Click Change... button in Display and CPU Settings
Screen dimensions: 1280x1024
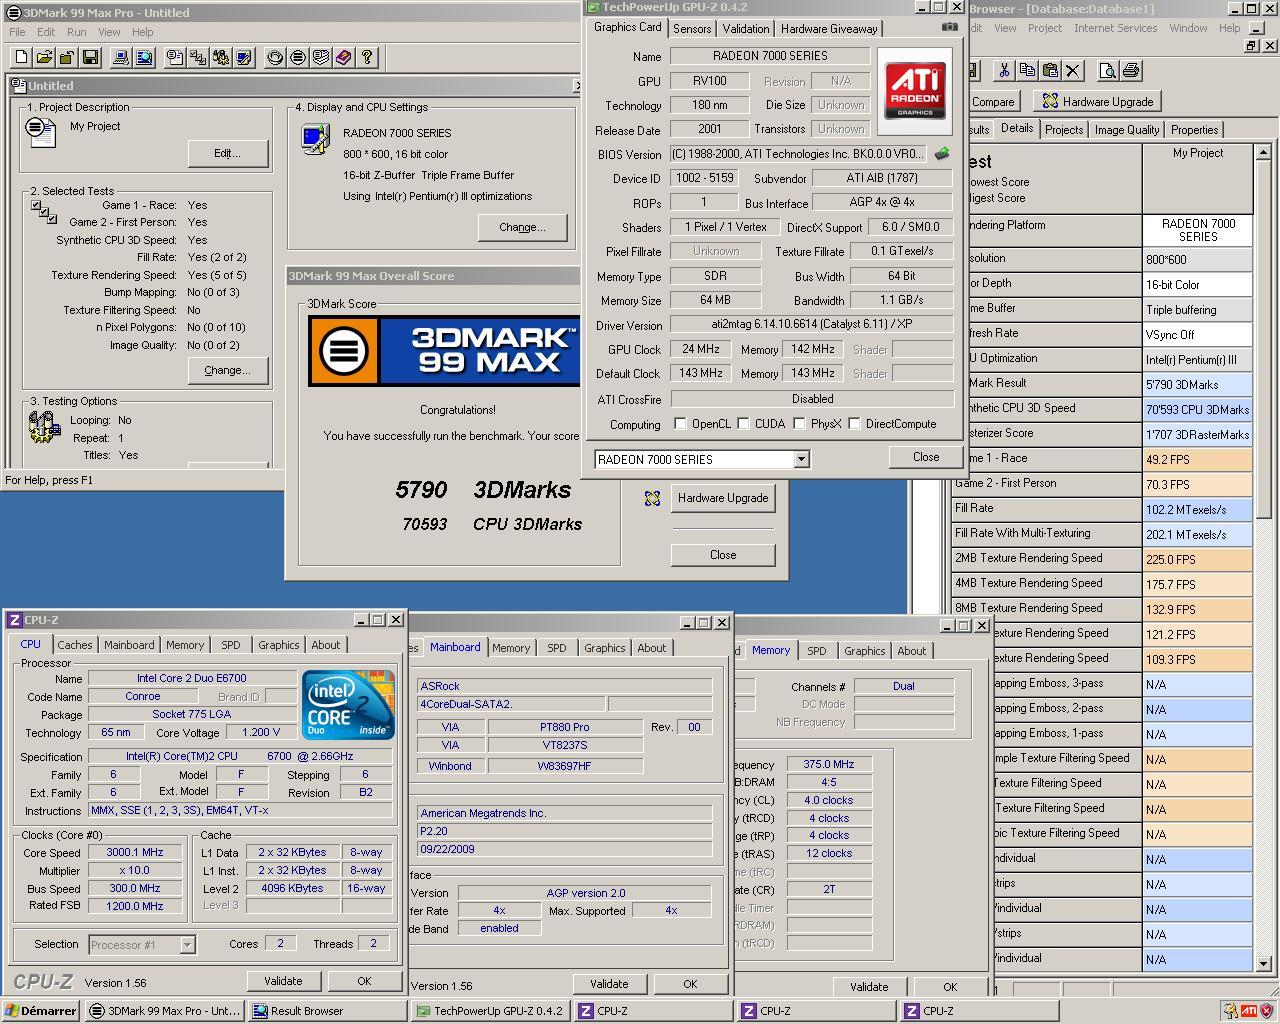point(522,227)
